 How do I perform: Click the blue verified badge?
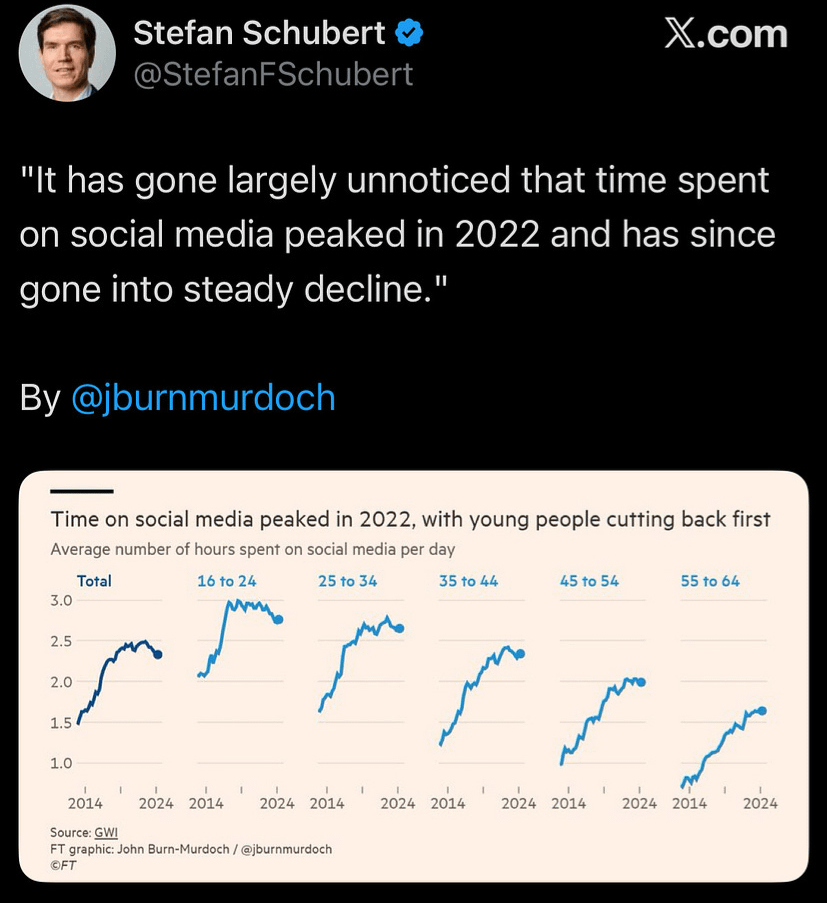(x=409, y=34)
